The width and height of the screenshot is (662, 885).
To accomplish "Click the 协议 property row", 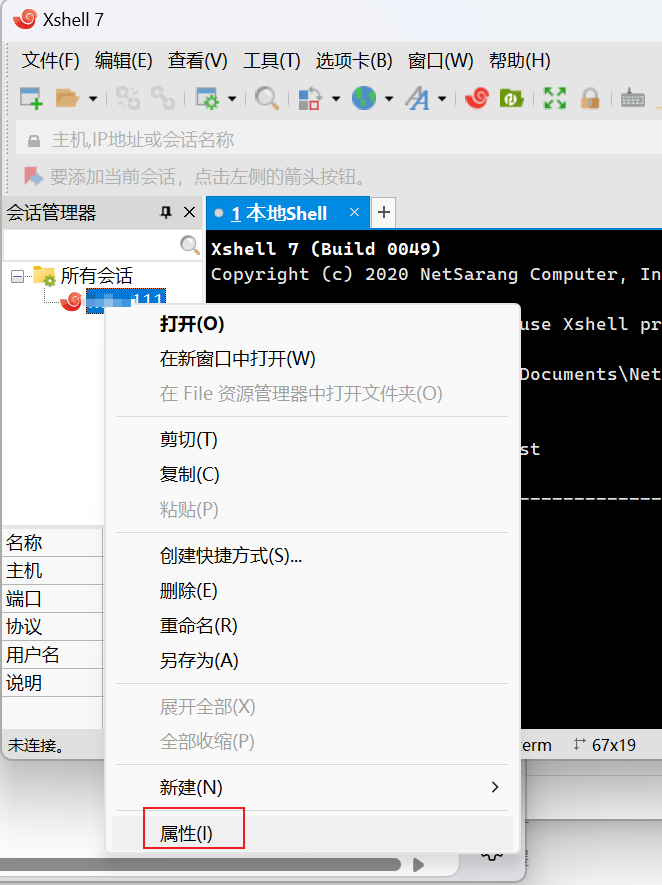I will (52, 626).
